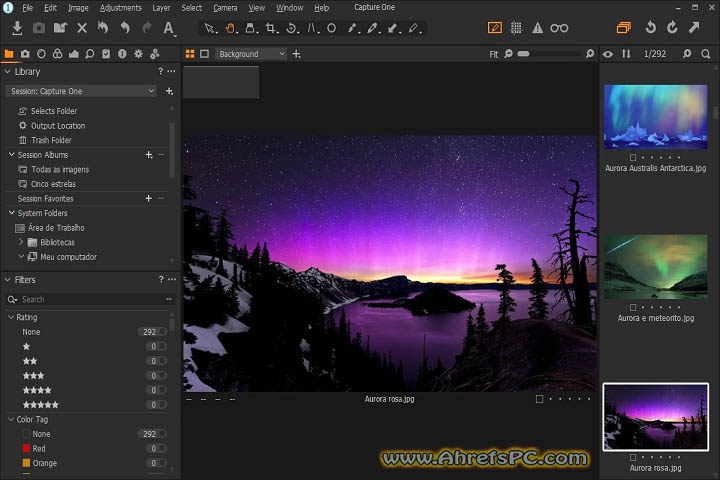This screenshot has width=720, height=480.
Task: Switch to multi-view grid viewer mode
Action: click(190, 54)
